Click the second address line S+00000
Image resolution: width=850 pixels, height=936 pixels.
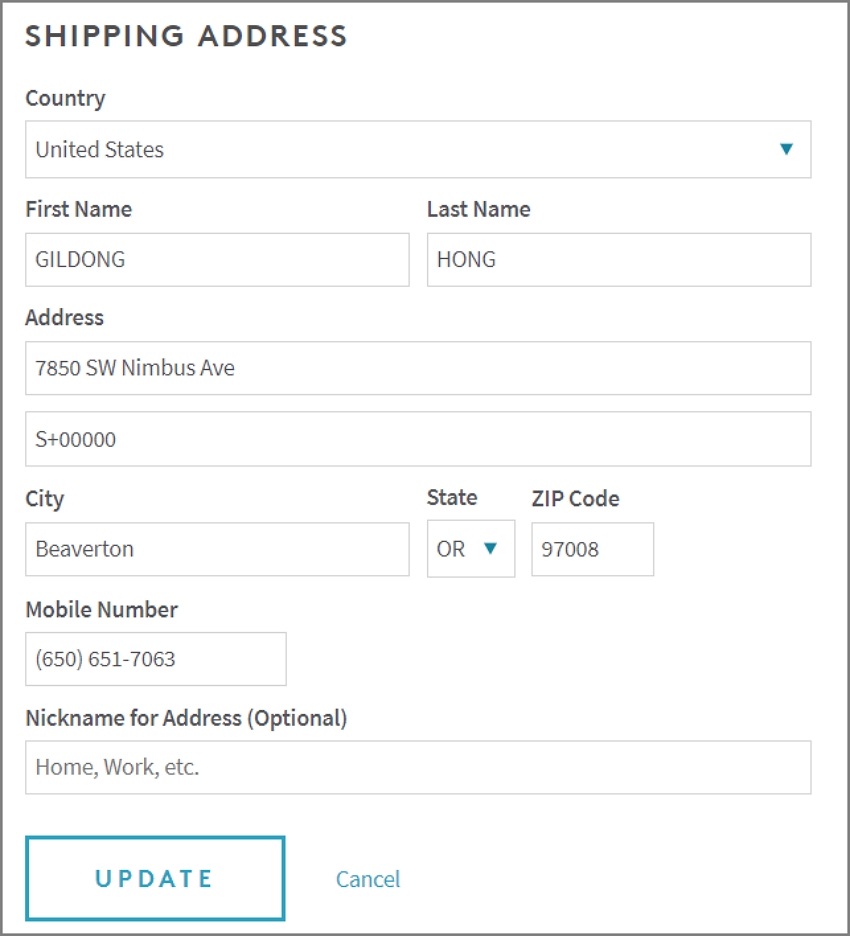[x=418, y=439]
